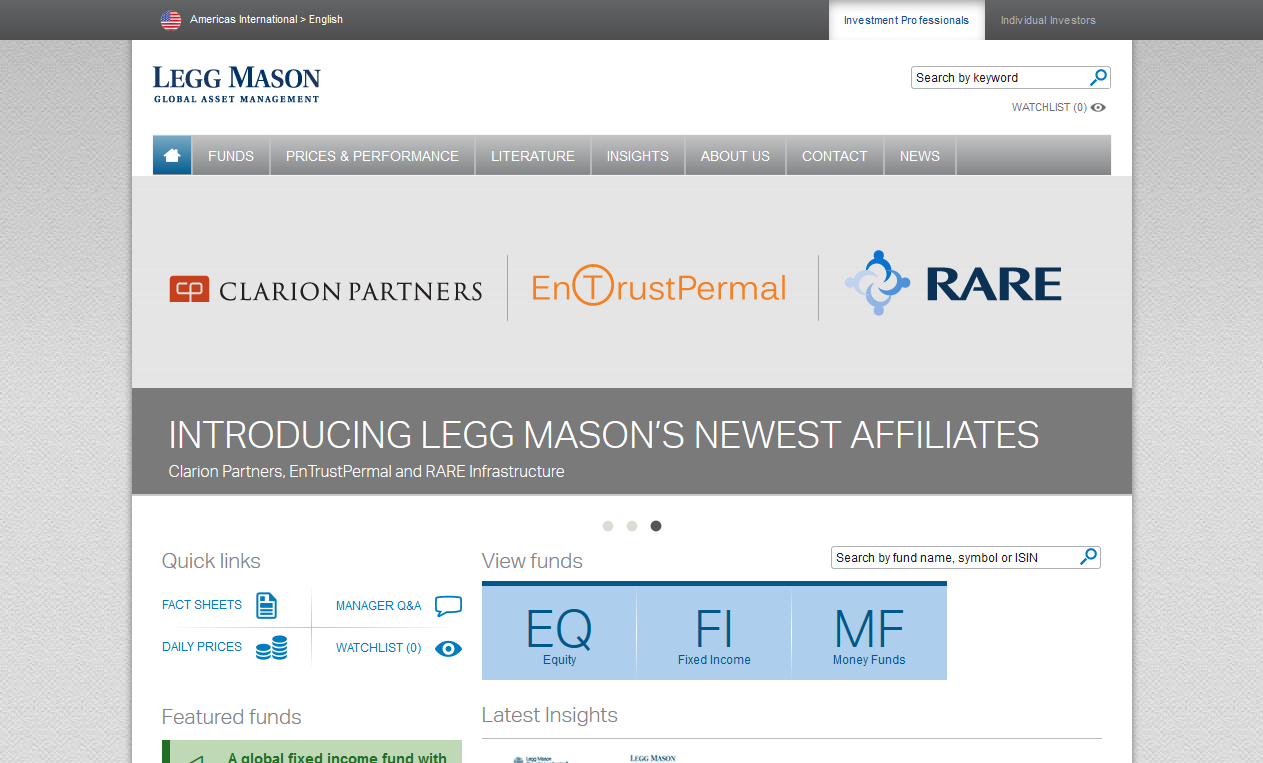
Task: Open the header WATCHLIST (0) link
Action: (x=1049, y=108)
